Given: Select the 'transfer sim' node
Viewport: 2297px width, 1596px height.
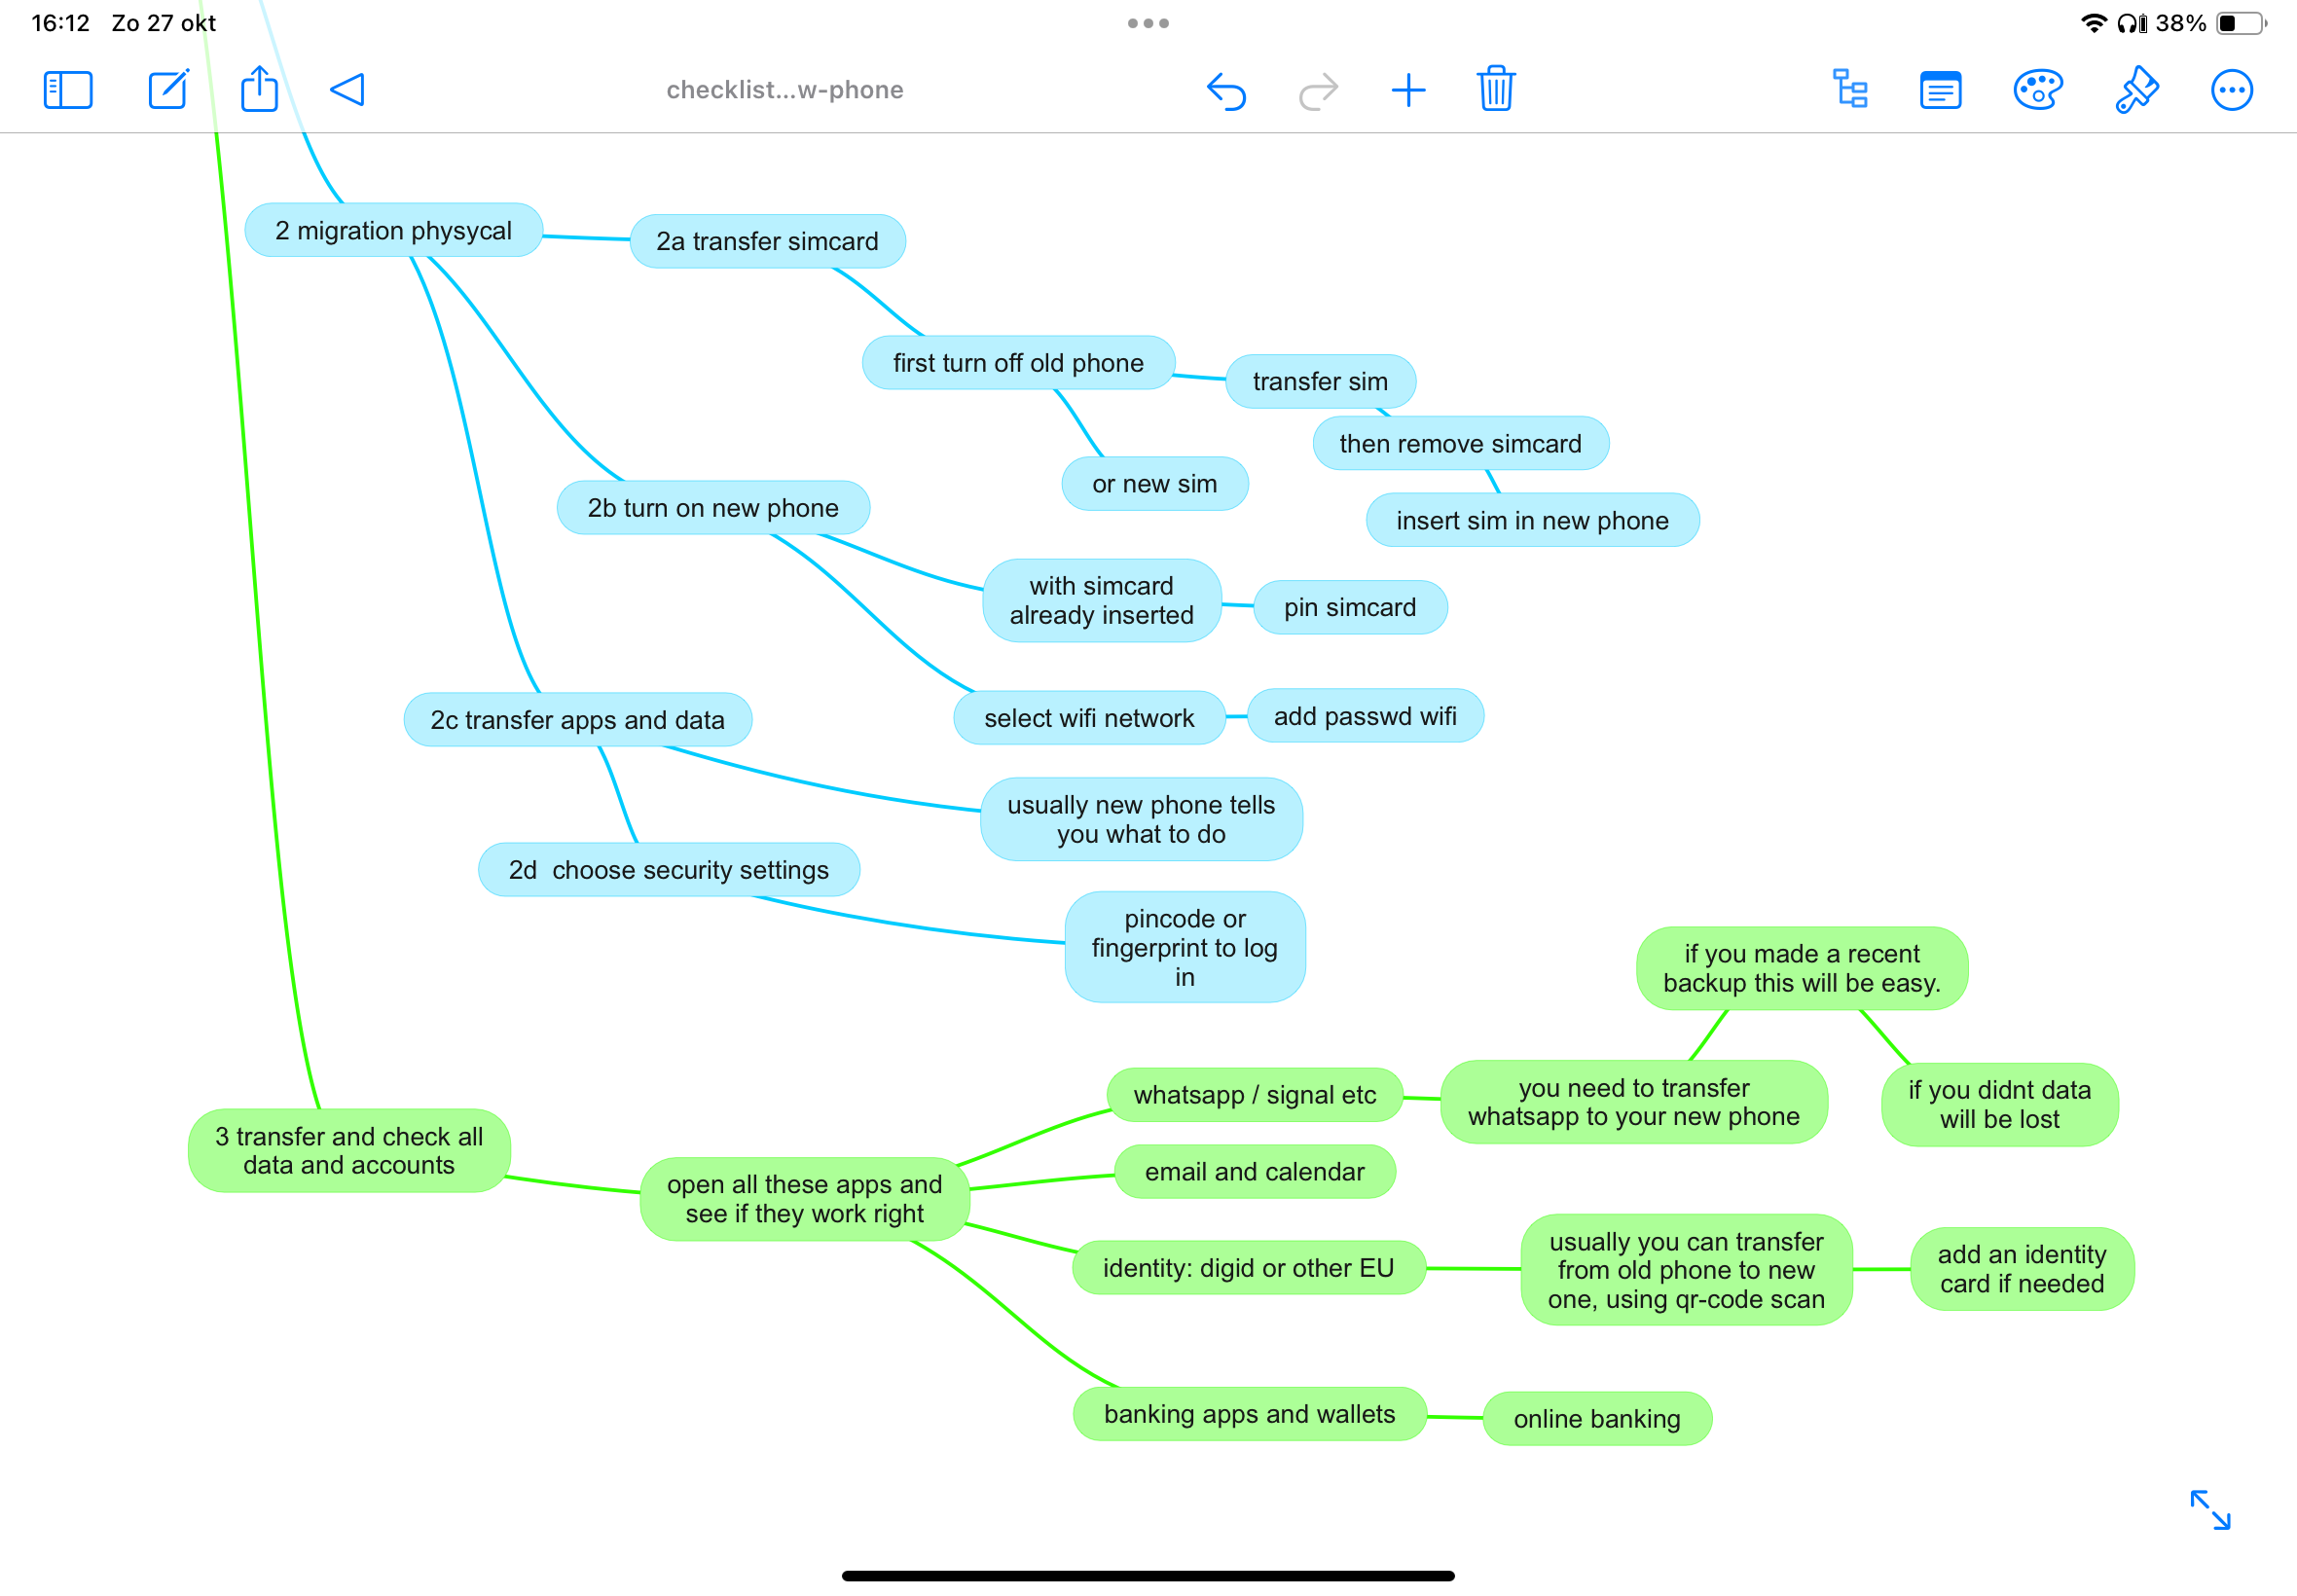Looking at the screenshot, I should pyautogui.click(x=1320, y=381).
